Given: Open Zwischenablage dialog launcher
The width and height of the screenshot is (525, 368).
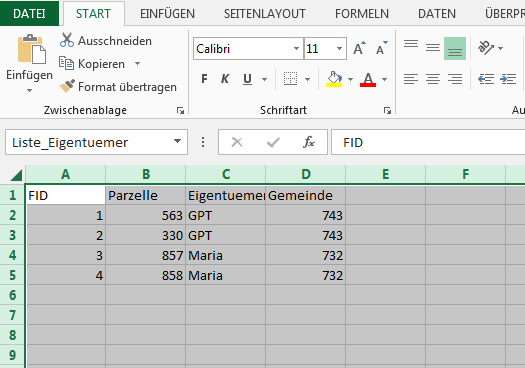Looking at the screenshot, I should pos(180,111).
